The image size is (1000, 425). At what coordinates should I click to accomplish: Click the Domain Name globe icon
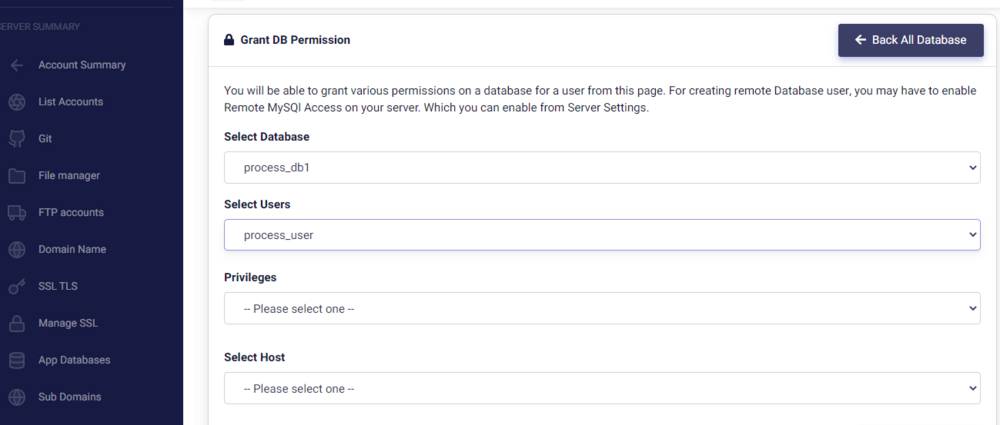click(16, 249)
